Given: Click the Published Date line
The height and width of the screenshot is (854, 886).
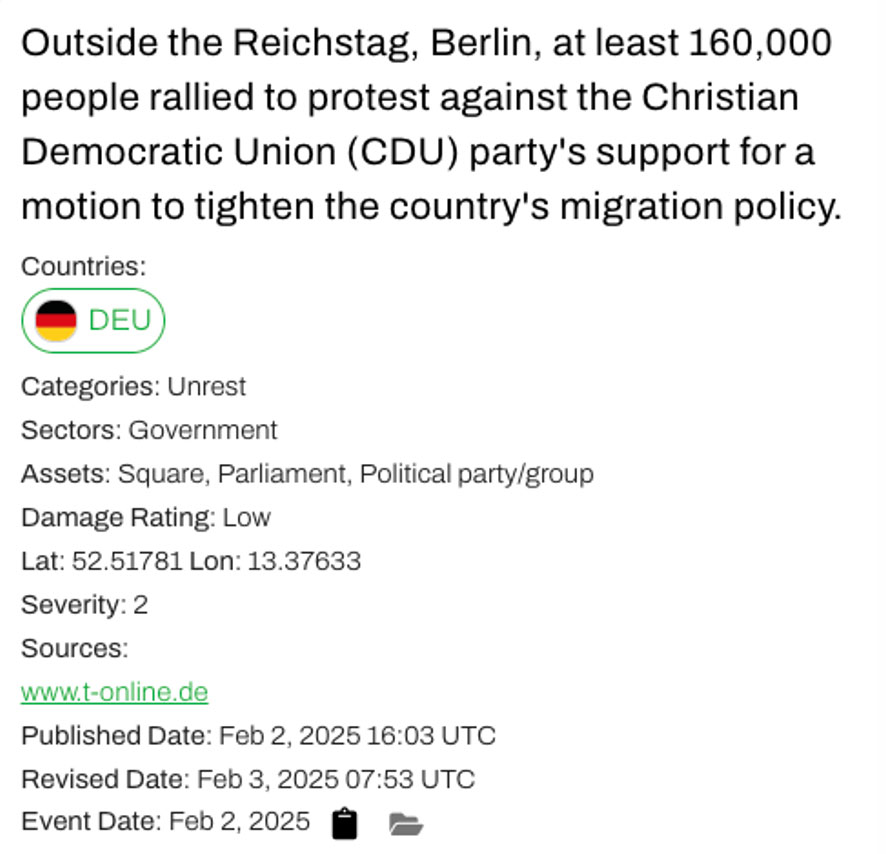Looking at the screenshot, I should pyautogui.click(x=258, y=736).
